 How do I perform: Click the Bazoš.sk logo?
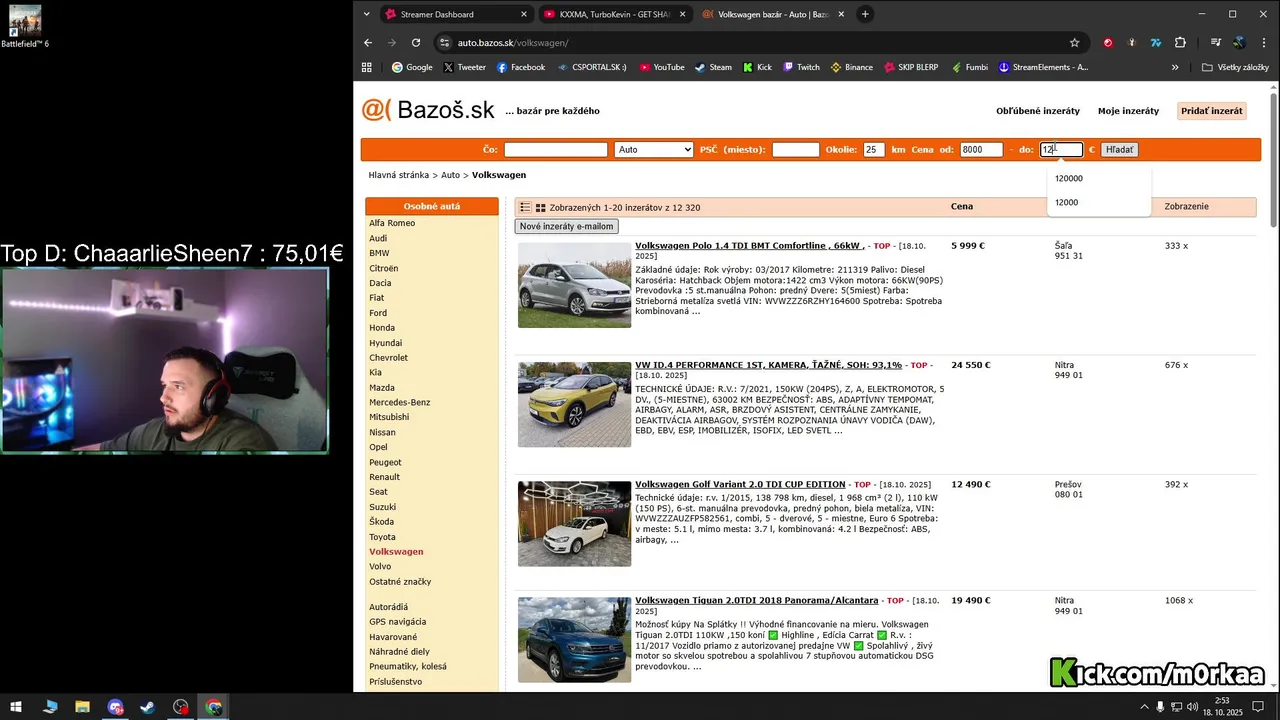428,110
